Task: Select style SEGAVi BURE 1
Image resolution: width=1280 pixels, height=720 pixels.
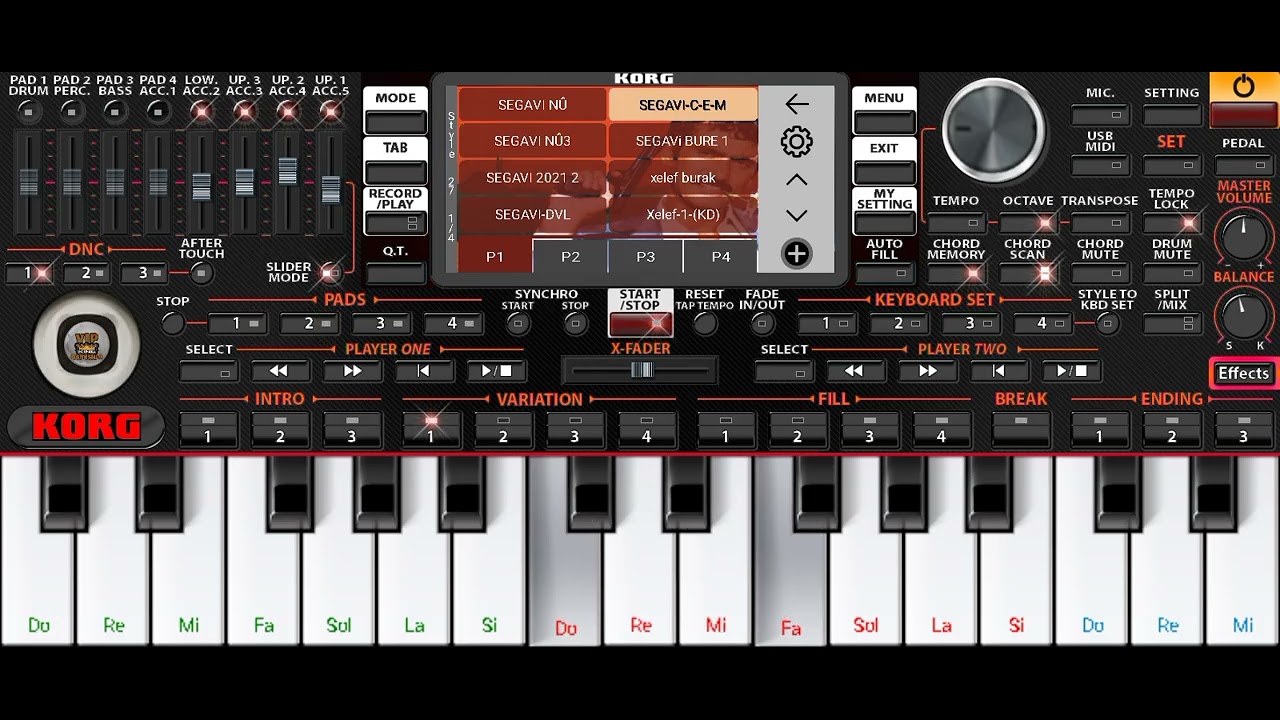Action: coord(683,141)
